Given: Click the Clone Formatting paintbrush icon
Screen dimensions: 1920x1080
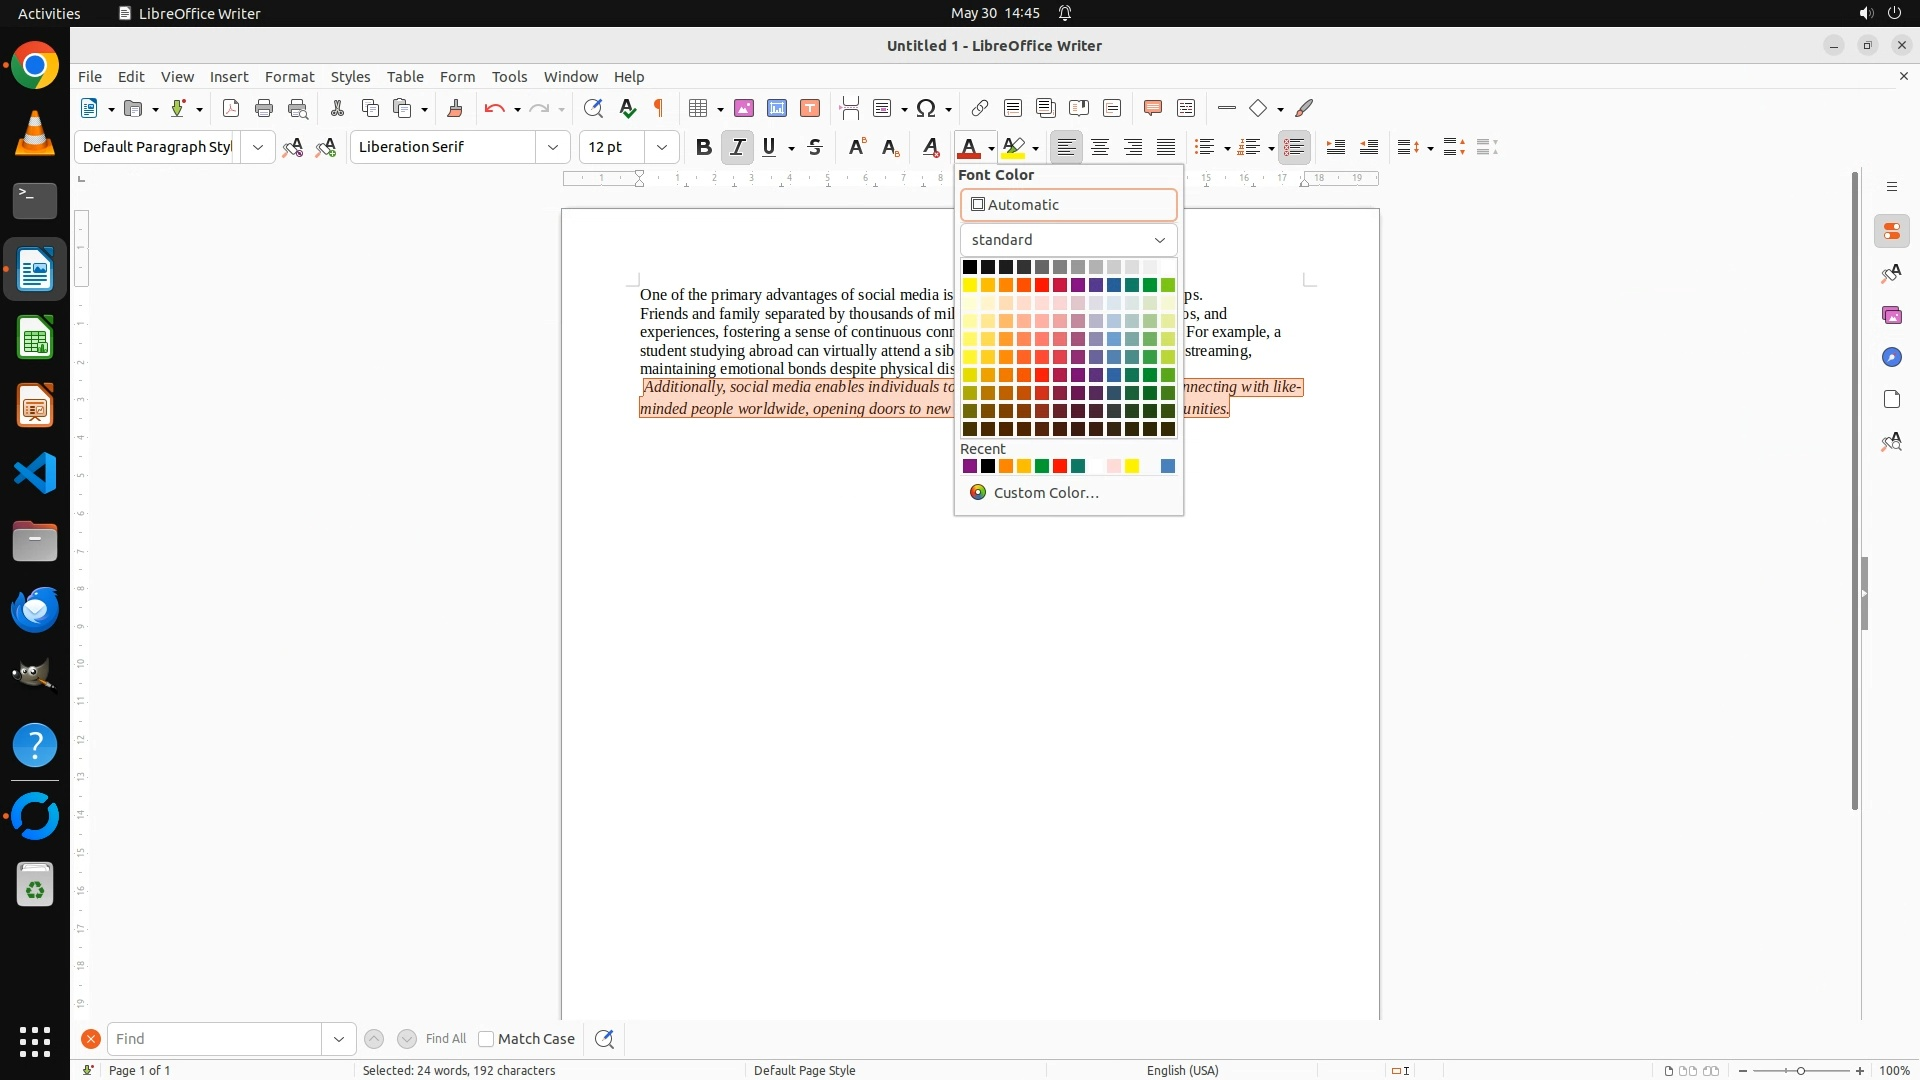Looking at the screenshot, I should click(455, 108).
